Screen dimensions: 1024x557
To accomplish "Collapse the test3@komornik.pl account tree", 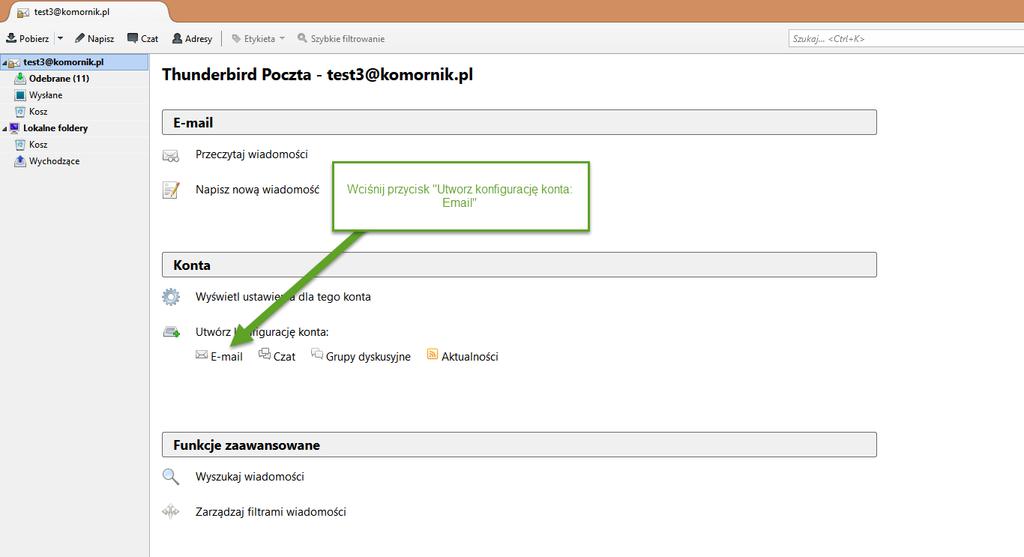I will coord(4,63).
